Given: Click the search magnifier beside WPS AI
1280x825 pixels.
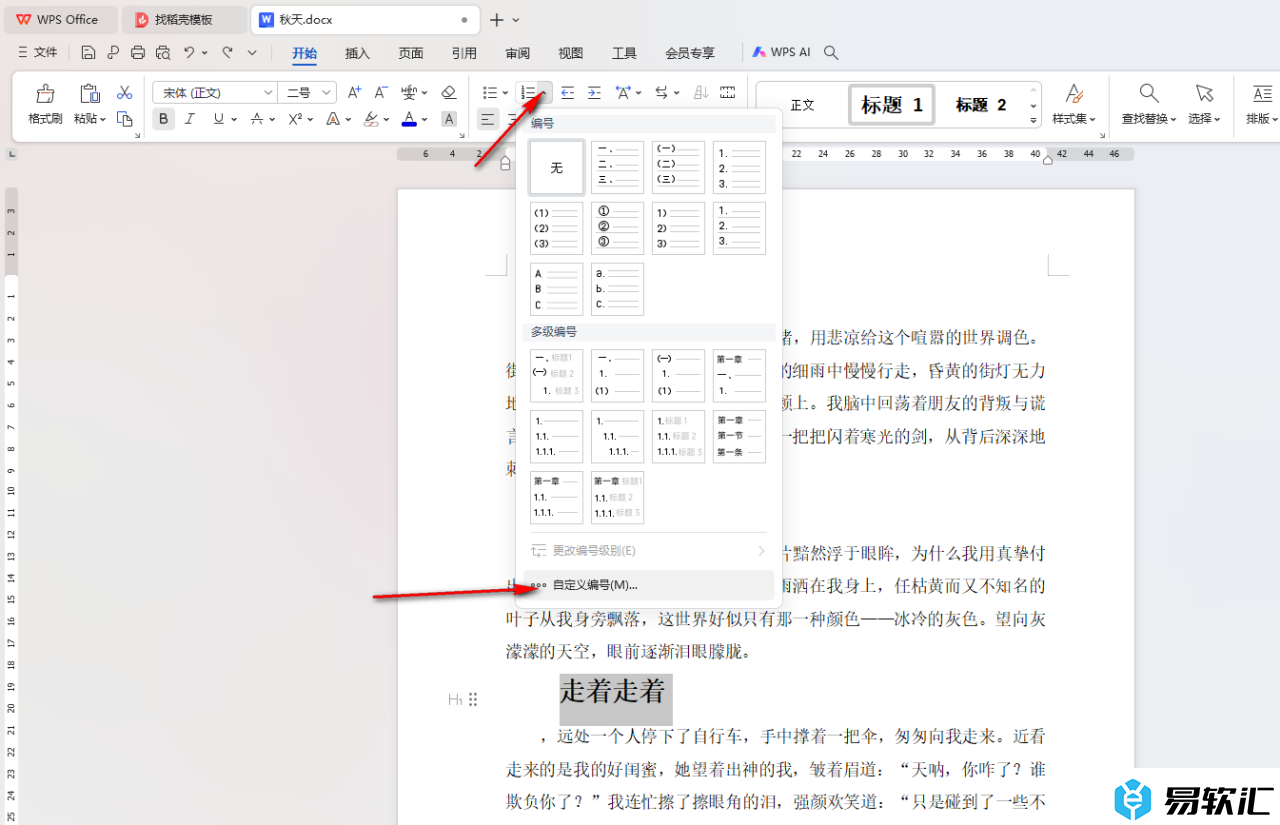Looking at the screenshot, I should pyautogui.click(x=831, y=52).
